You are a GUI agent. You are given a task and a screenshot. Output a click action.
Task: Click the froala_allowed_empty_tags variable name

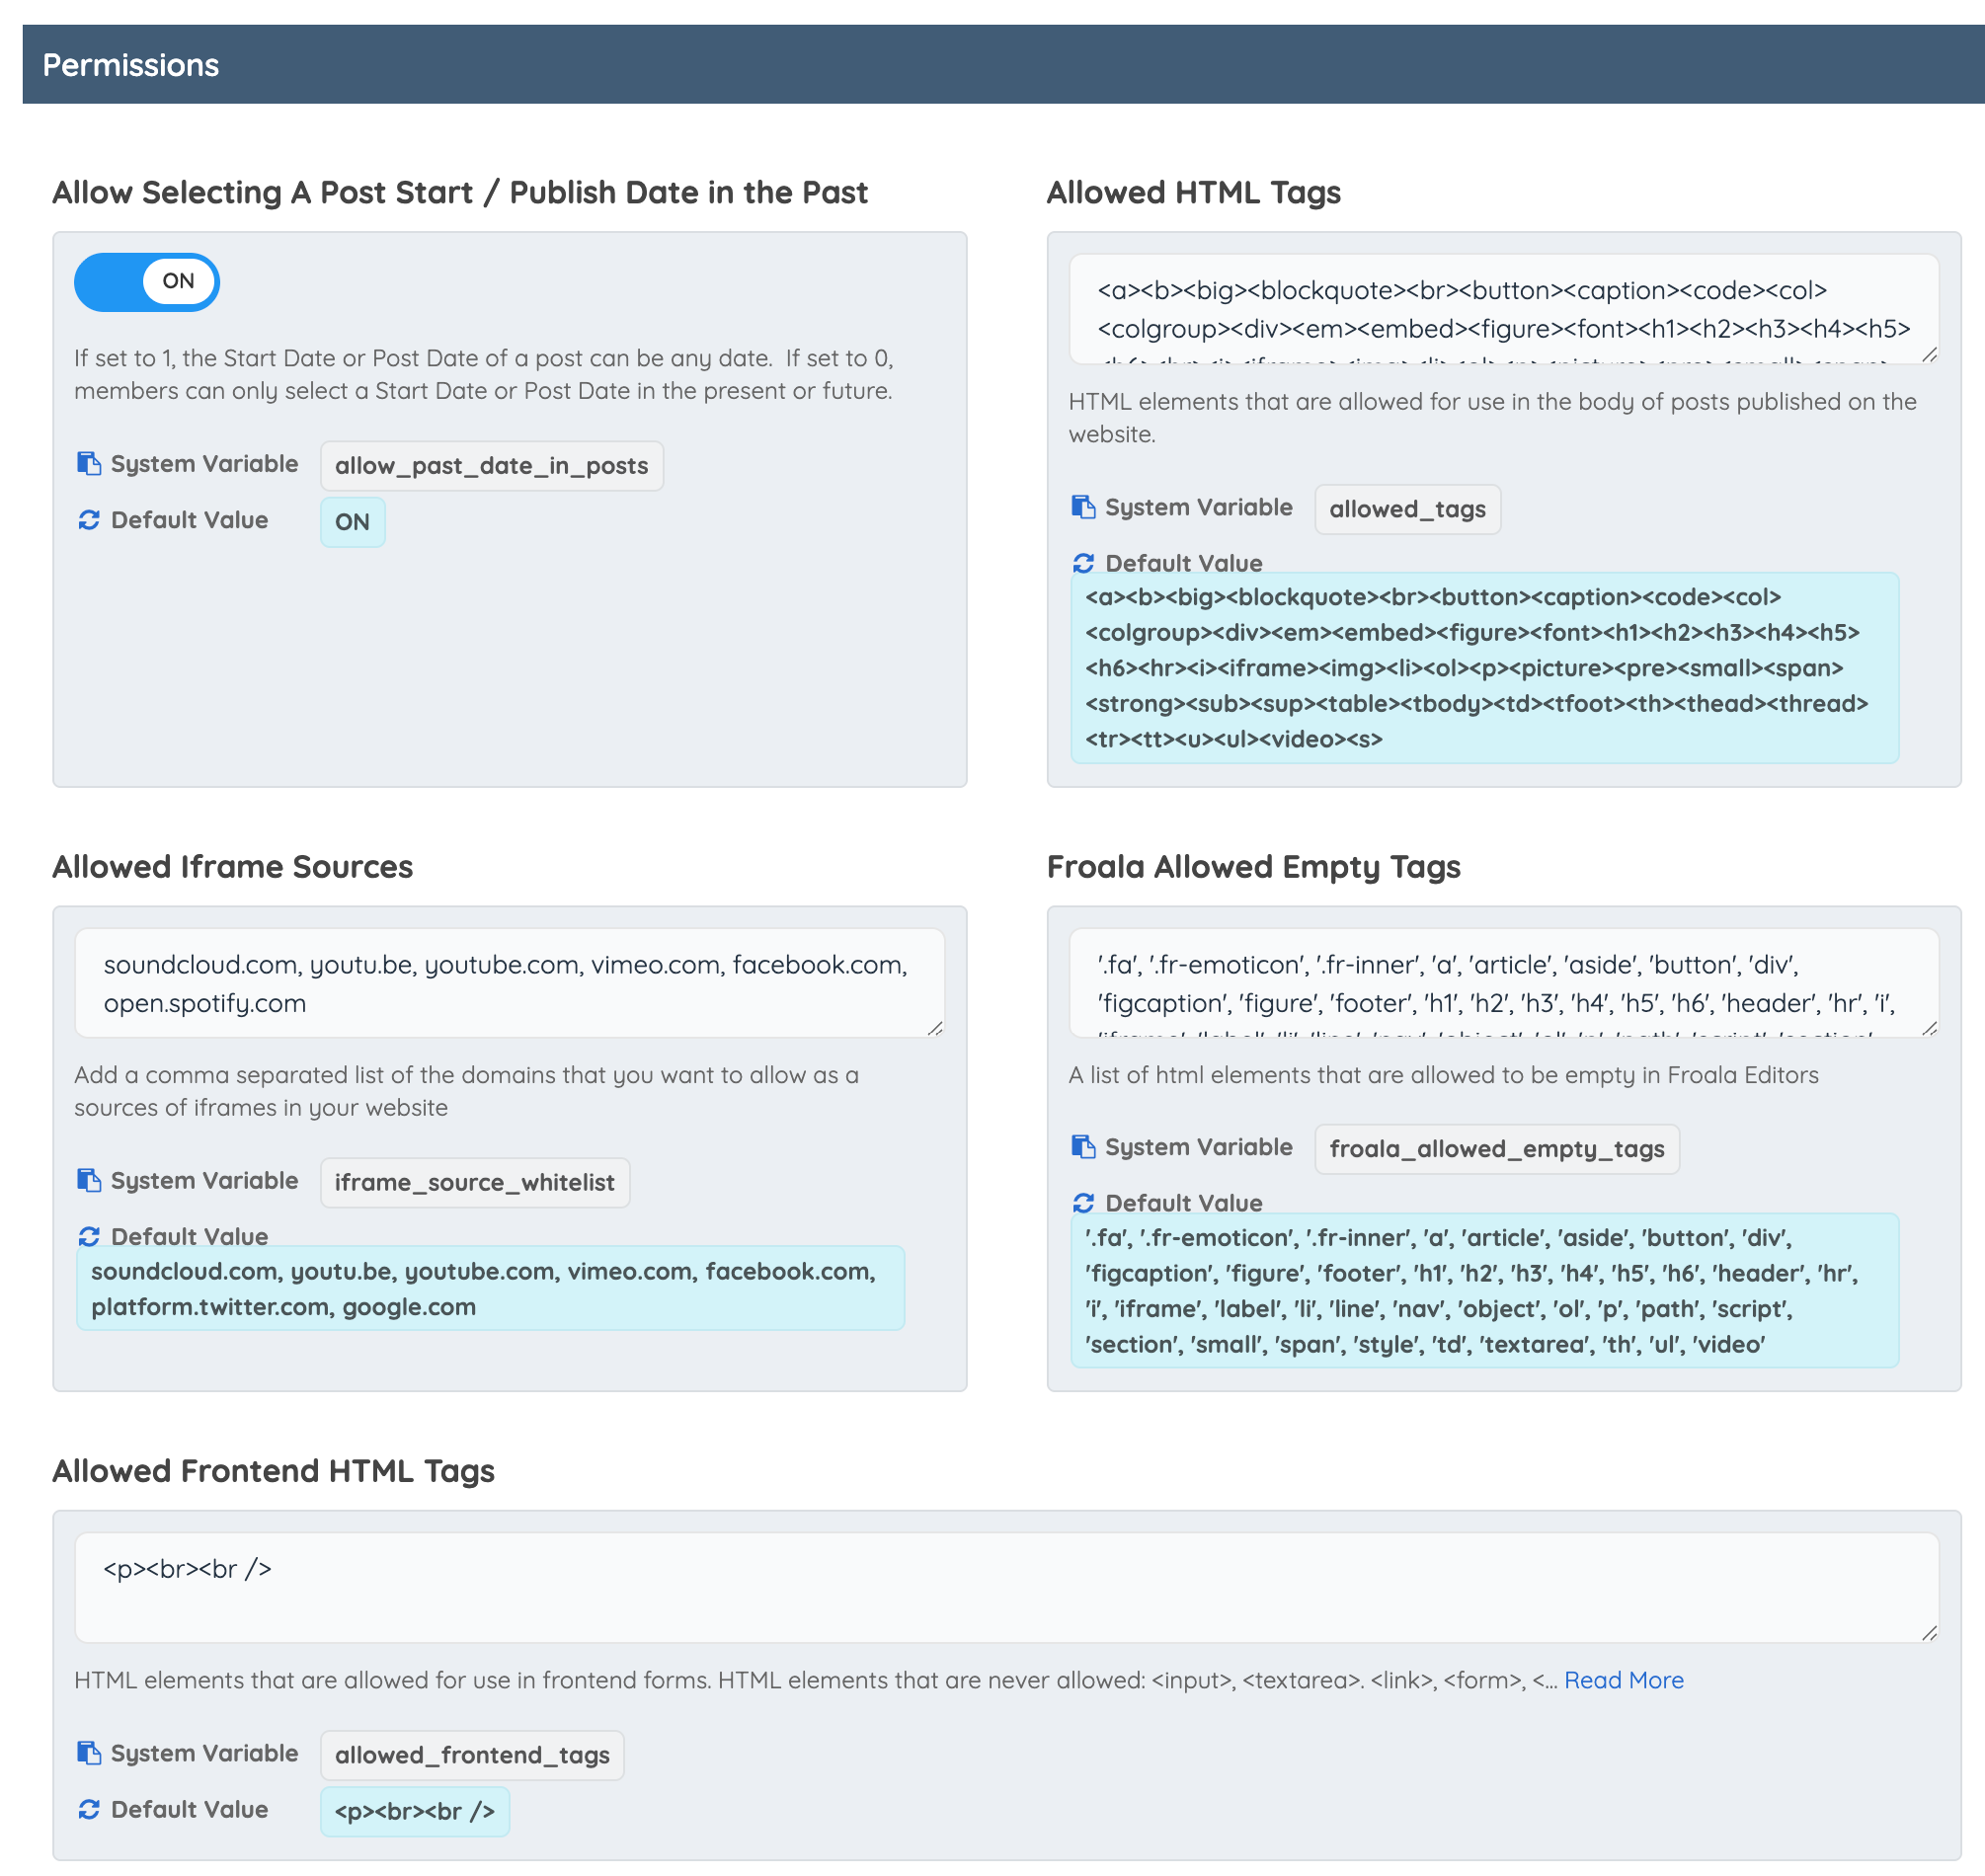[1496, 1149]
